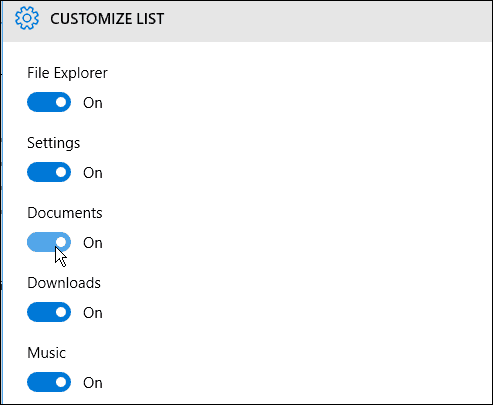Click the CUSTOMIZE LIST header title
Screen dimensions: 493x405
[107, 19]
